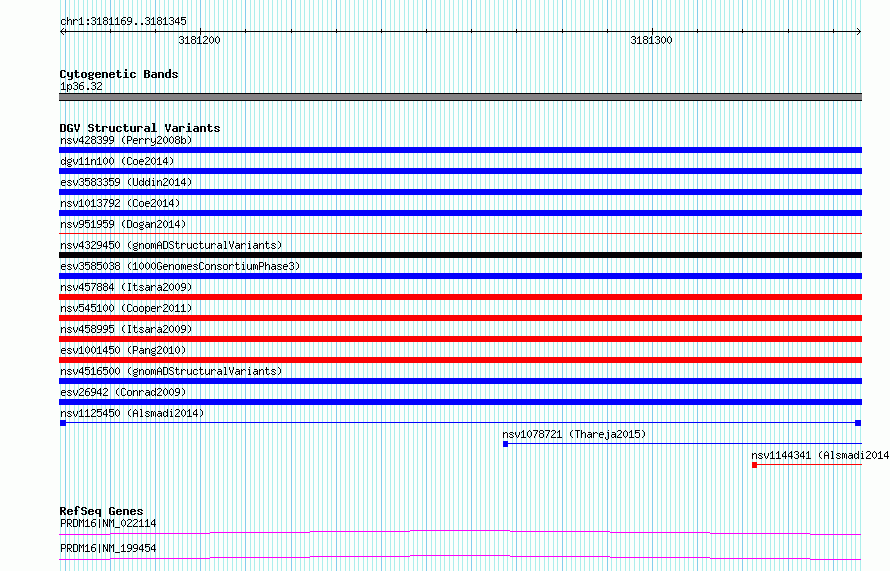Click the red bar under nsv545100
The height and width of the screenshot is (571, 890).
tap(460, 318)
